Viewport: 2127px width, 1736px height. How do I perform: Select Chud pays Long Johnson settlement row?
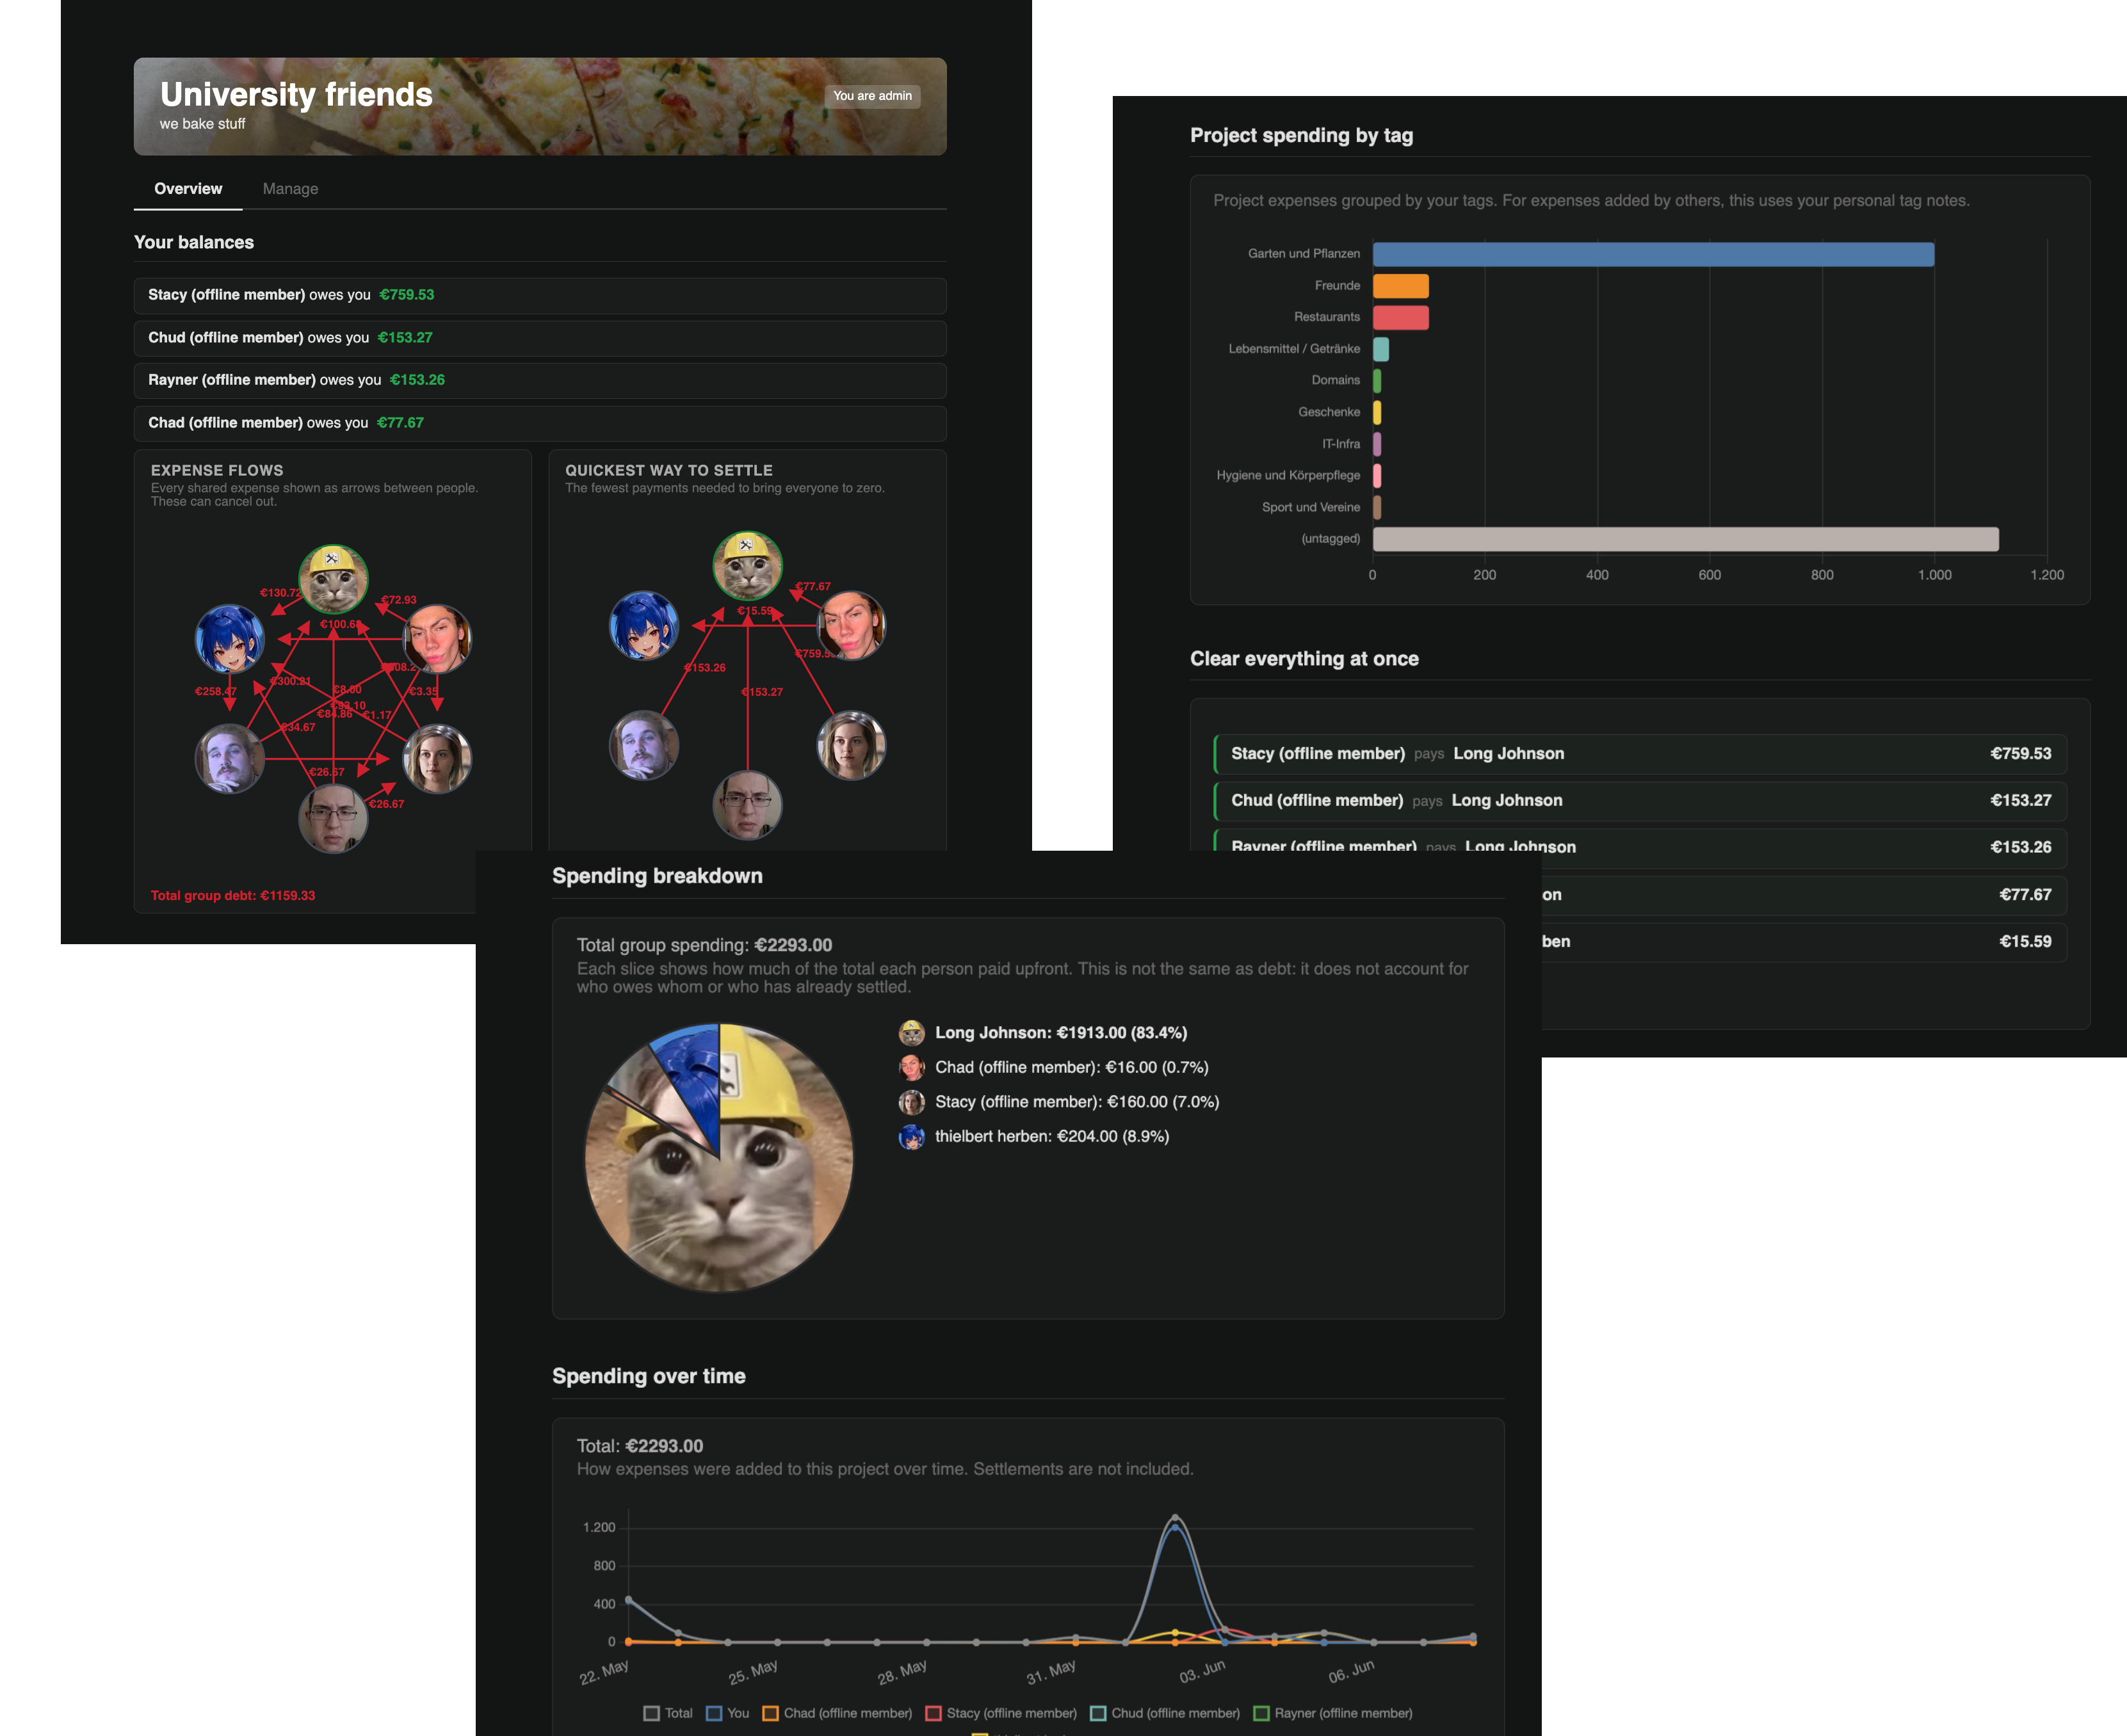1640,801
